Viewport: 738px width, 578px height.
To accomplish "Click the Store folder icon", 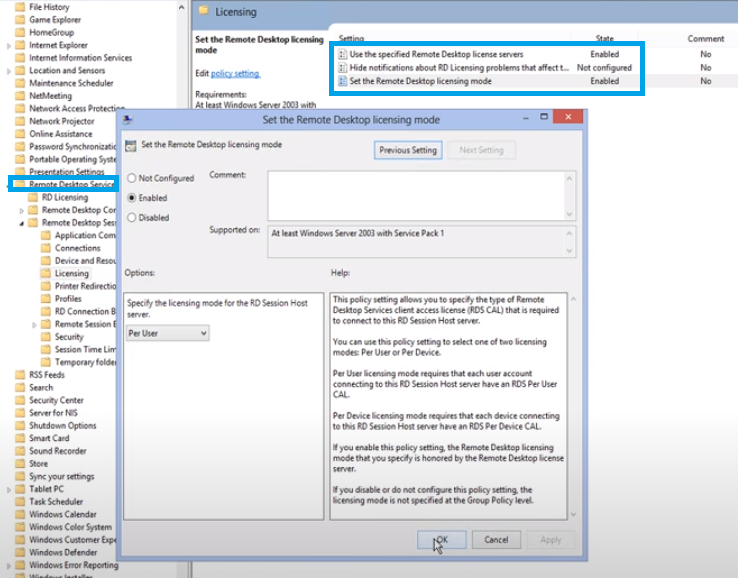I will click(20, 464).
